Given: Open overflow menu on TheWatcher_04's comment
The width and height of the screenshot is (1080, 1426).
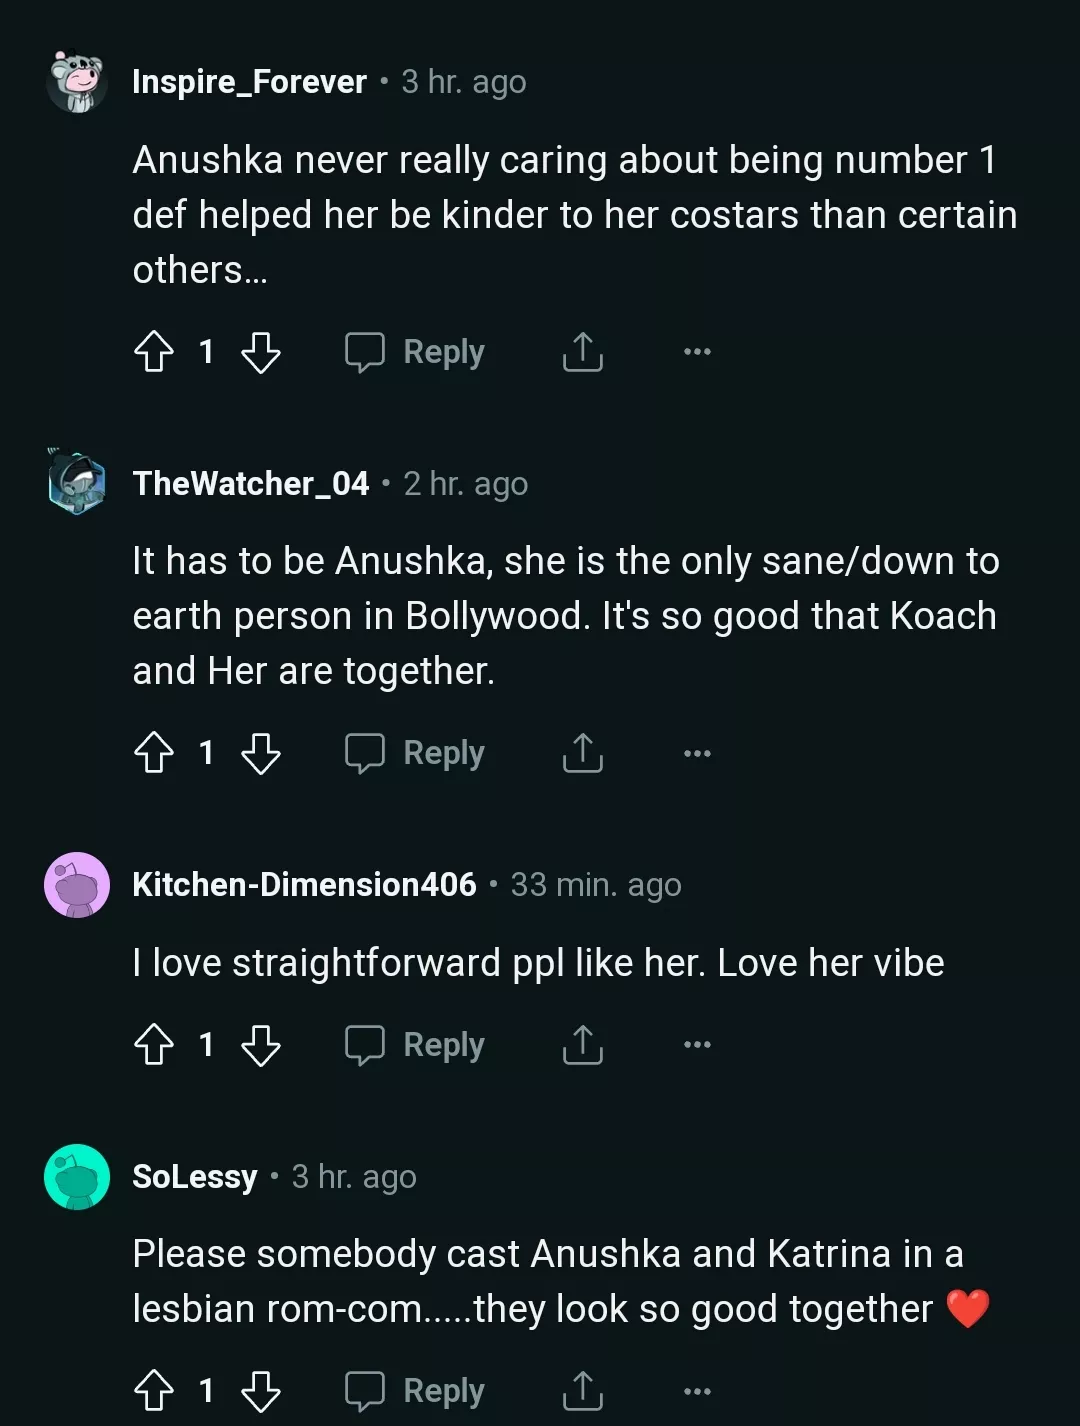Looking at the screenshot, I should 697,753.
